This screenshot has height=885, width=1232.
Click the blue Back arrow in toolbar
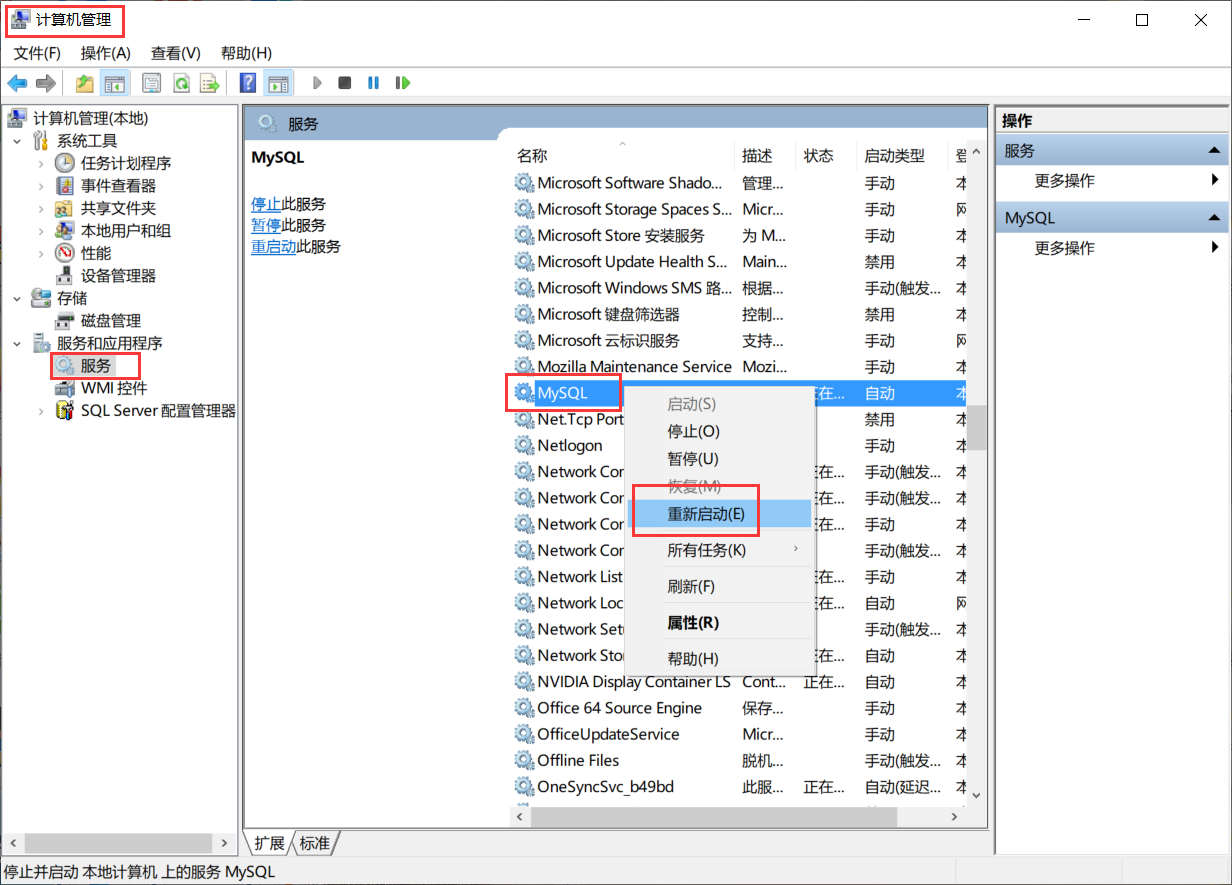(x=17, y=83)
